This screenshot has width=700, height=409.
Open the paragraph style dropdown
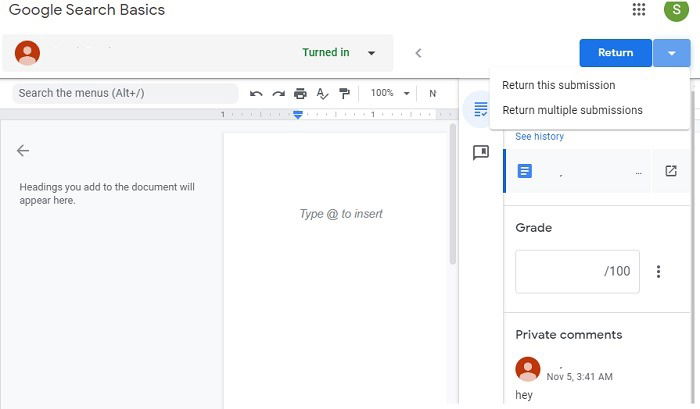pyautogui.click(x=432, y=93)
